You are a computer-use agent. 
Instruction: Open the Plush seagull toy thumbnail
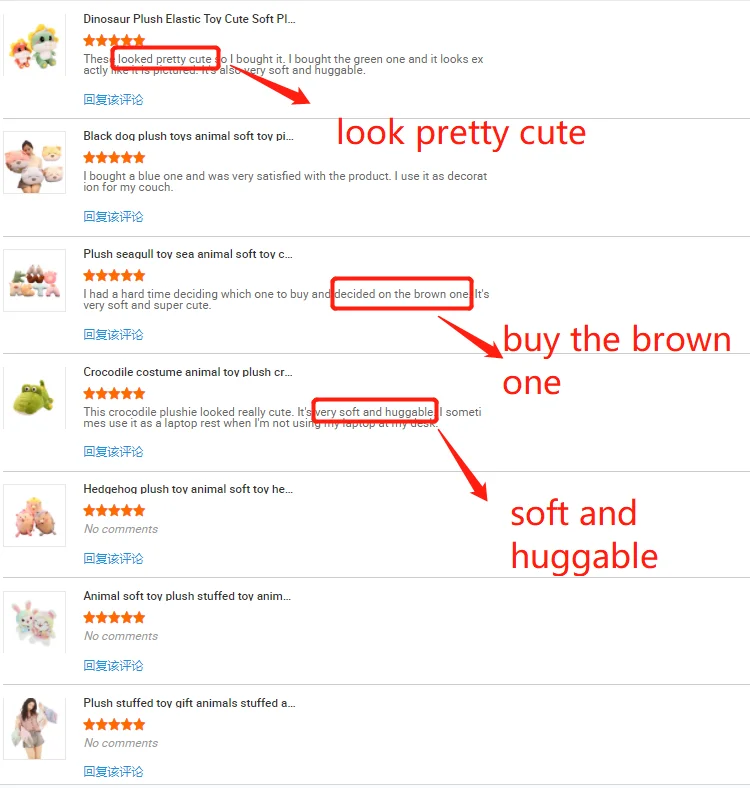34,280
